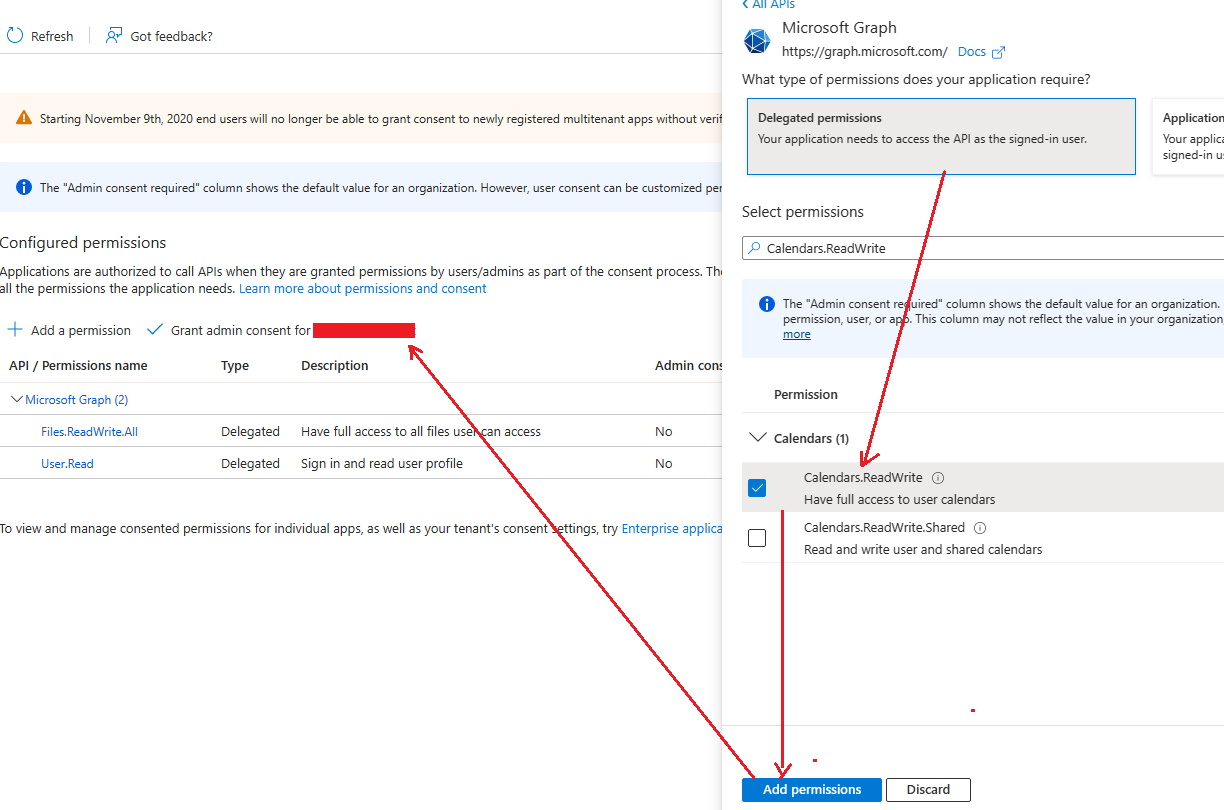This screenshot has width=1224, height=810.
Task: Click 'Read and write user and shared calendars' text
Action: [923, 550]
